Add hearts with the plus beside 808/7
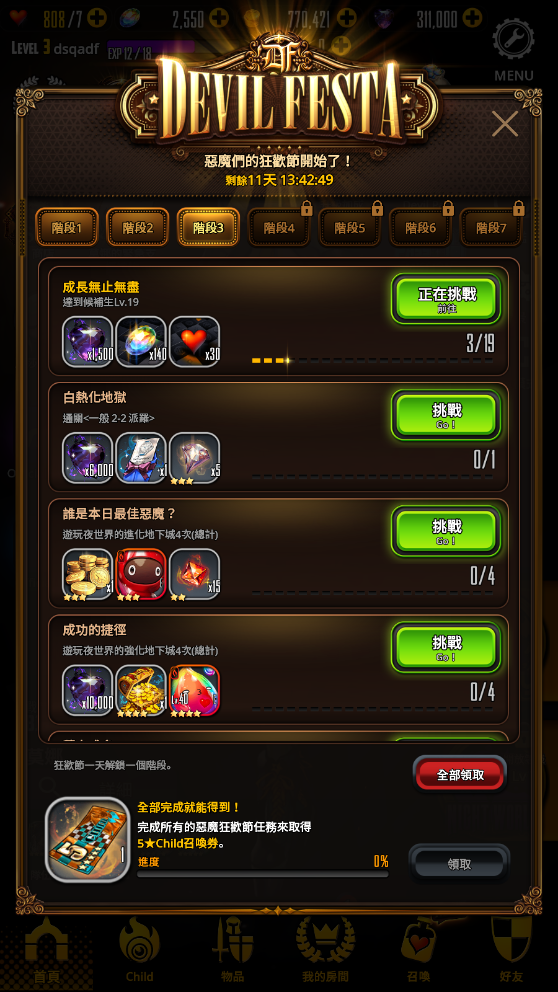This screenshot has height=992, width=558. pos(97,18)
